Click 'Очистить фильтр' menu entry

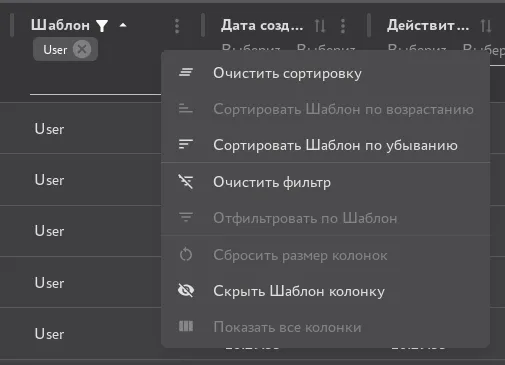tap(325, 182)
